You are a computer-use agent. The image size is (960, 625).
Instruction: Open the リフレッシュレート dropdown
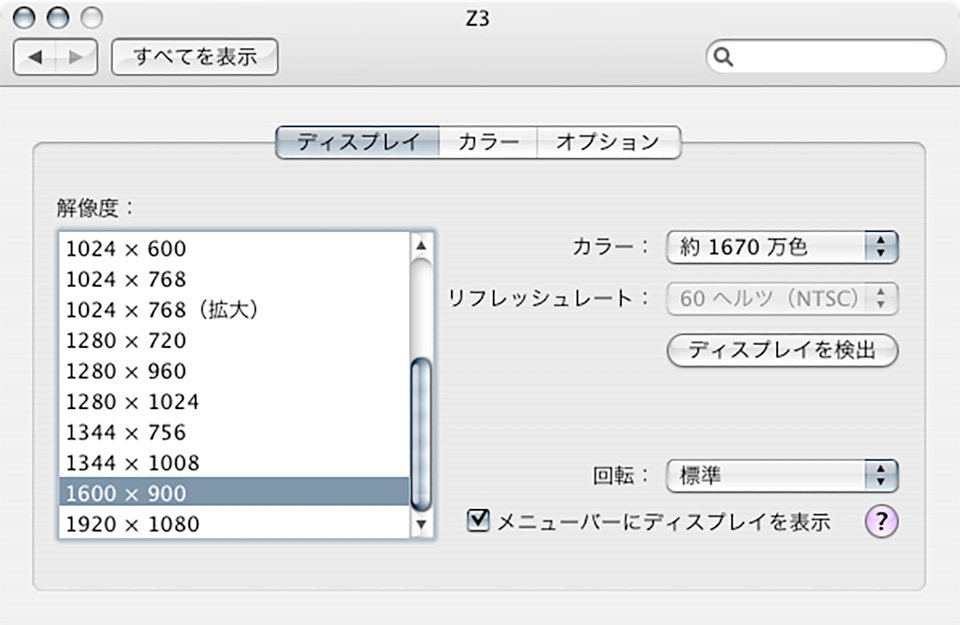pyautogui.click(x=782, y=298)
